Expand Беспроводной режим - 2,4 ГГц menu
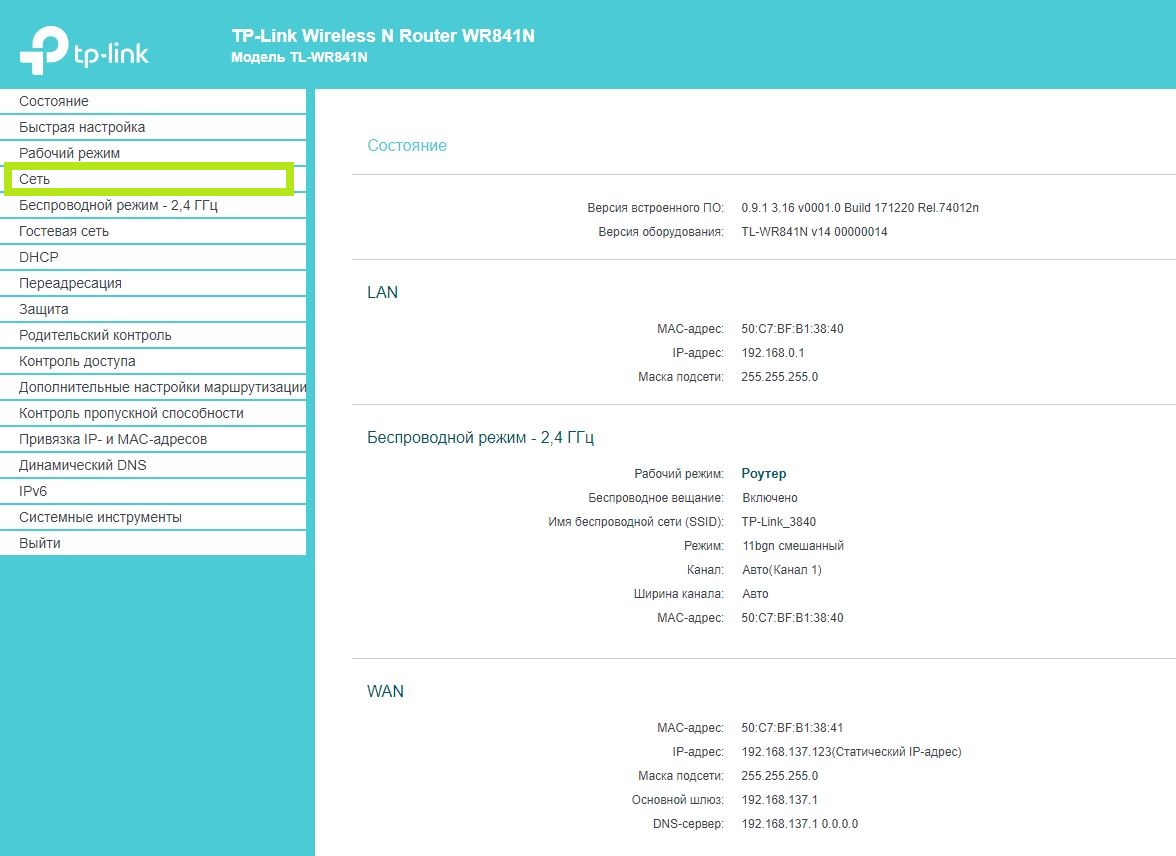This screenshot has width=1176, height=856. (118, 205)
